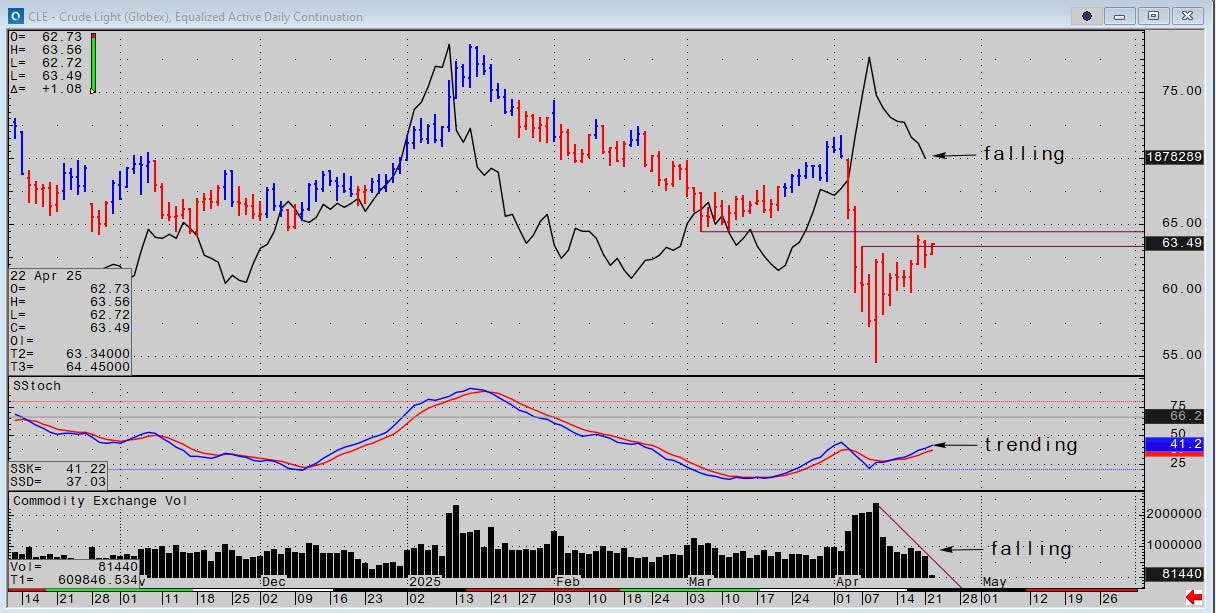Click the 22 Apr 25 date in data box

click(44, 275)
